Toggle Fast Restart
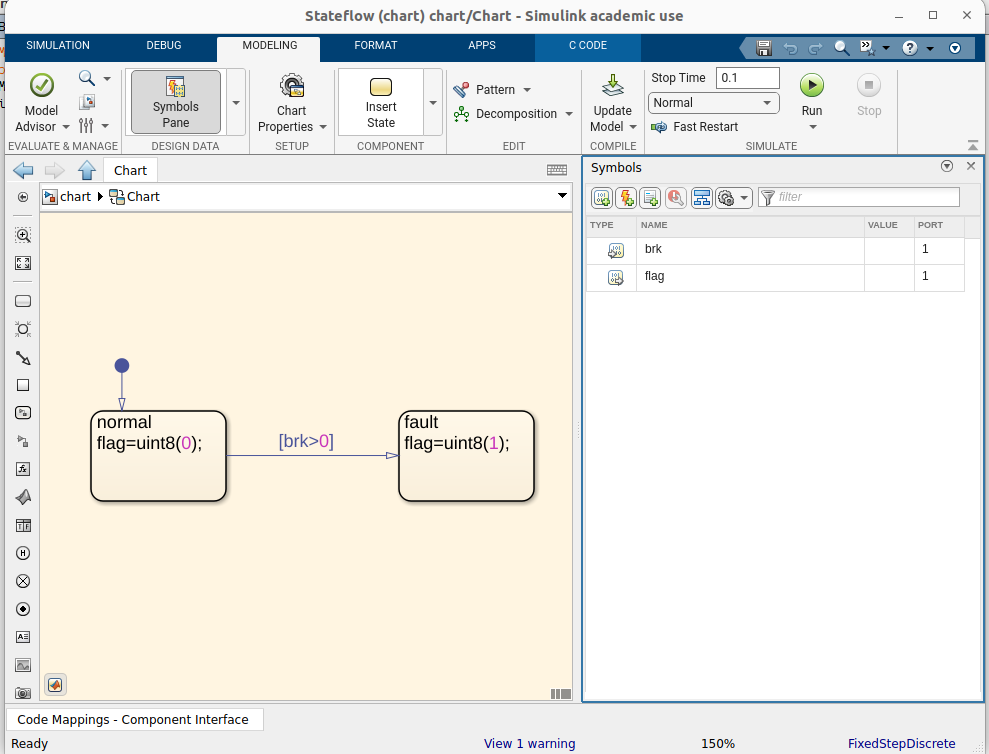Screen dimensions: 989x754 pyautogui.click(x=694, y=127)
